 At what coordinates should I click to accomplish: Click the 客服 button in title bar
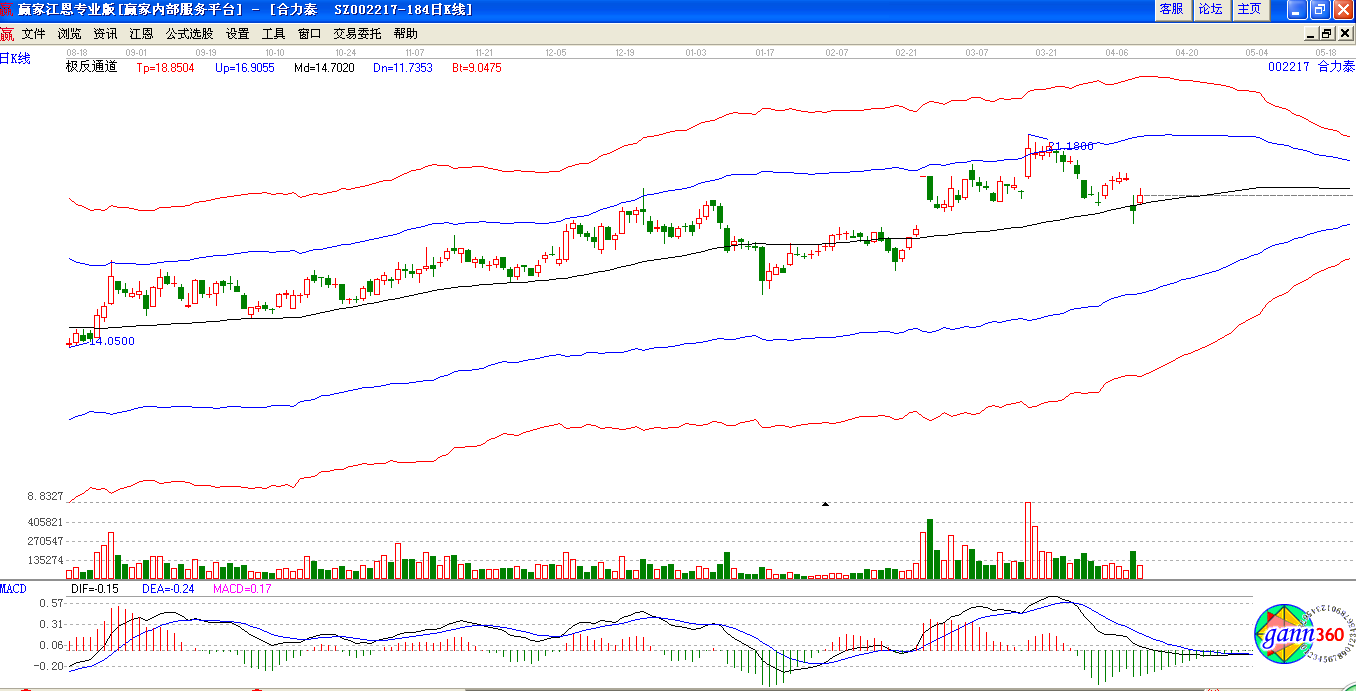point(1171,9)
